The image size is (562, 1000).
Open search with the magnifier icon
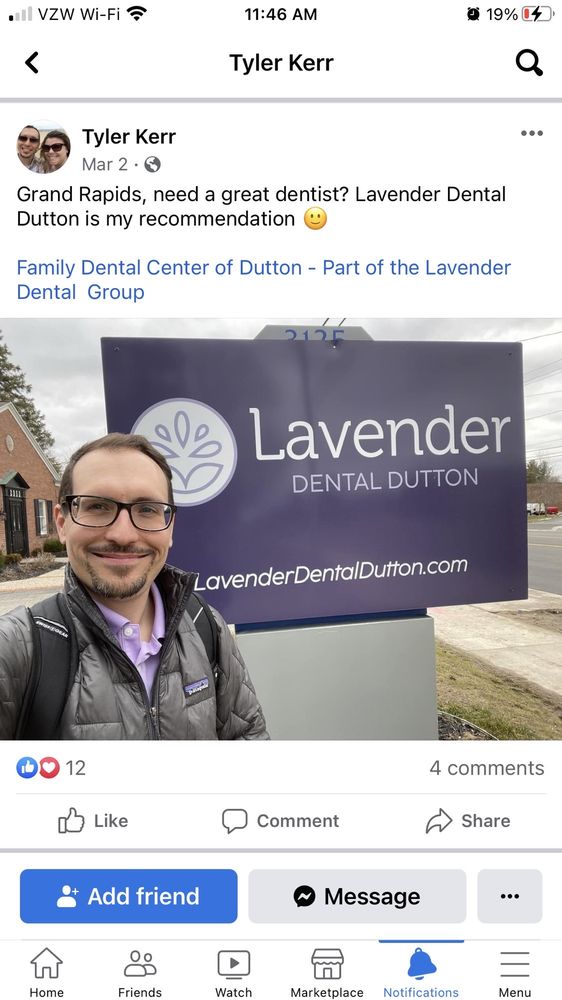pos(529,62)
